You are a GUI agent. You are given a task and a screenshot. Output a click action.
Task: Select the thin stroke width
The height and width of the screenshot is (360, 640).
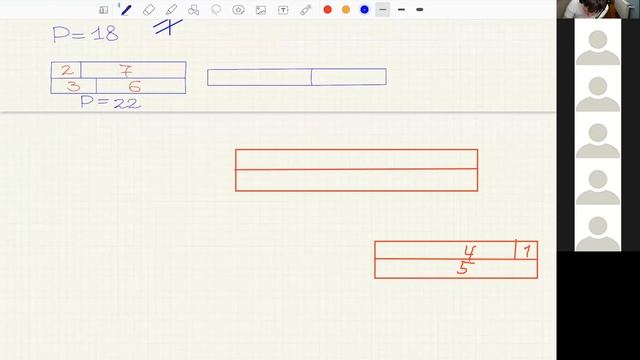click(382, 9)
